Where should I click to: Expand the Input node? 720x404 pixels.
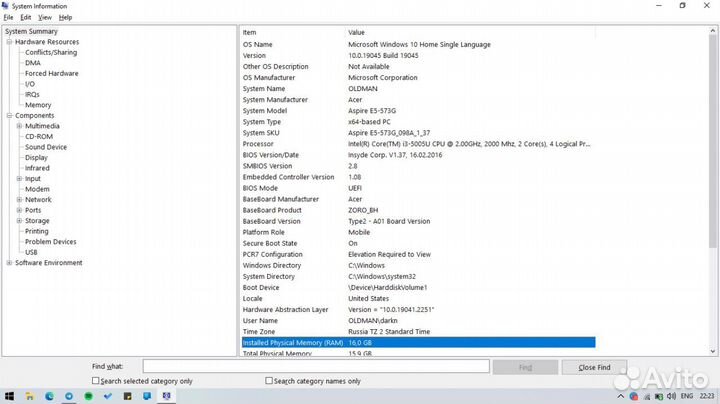19,179
